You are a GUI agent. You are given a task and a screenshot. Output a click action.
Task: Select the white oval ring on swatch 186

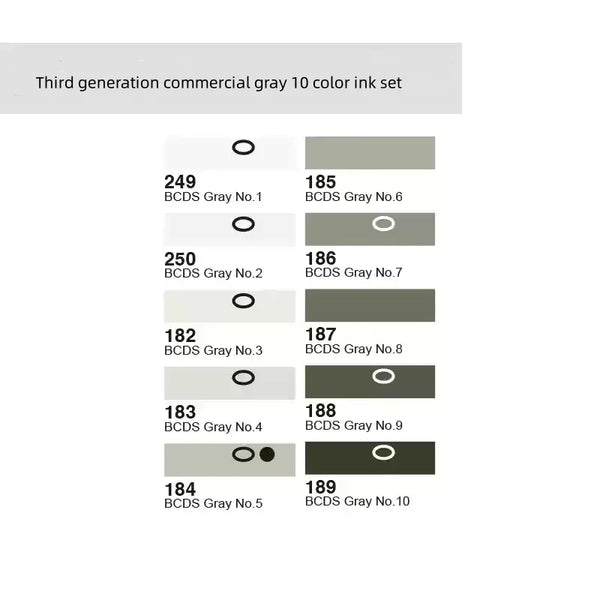click(x=382, y=224)
